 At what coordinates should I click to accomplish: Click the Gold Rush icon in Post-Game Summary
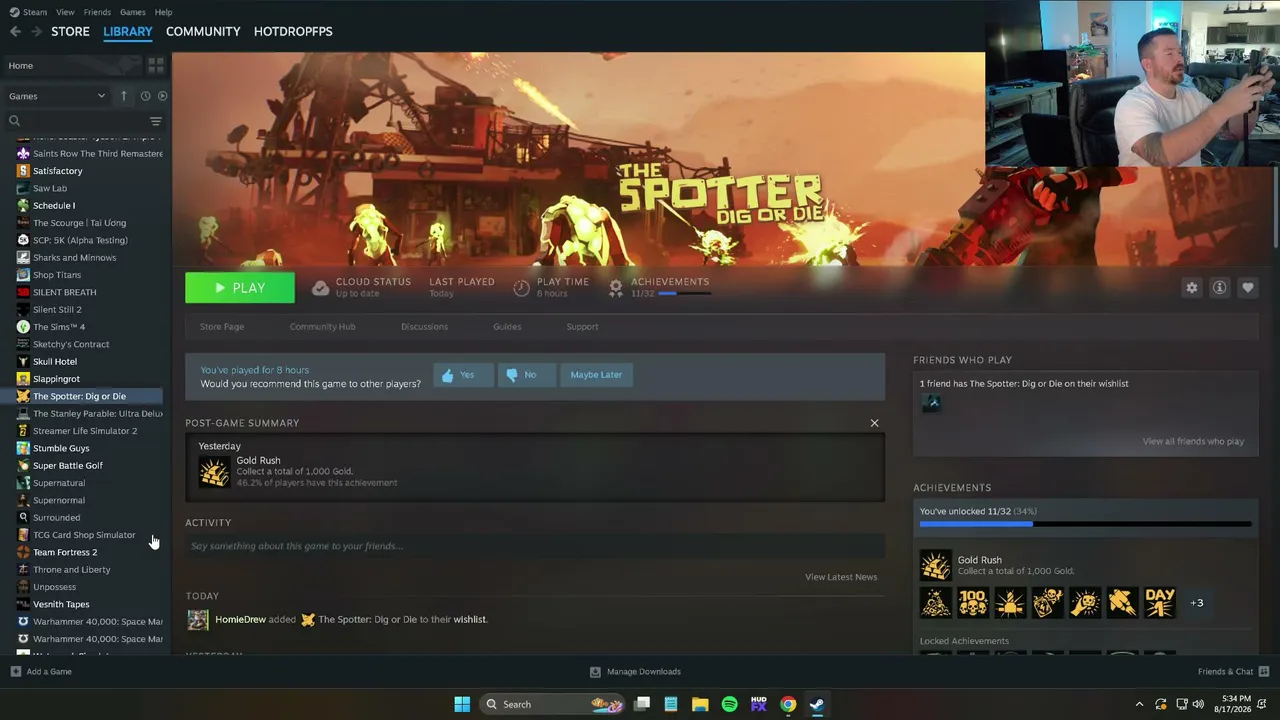pyautogui.click(x=214, y=472)
